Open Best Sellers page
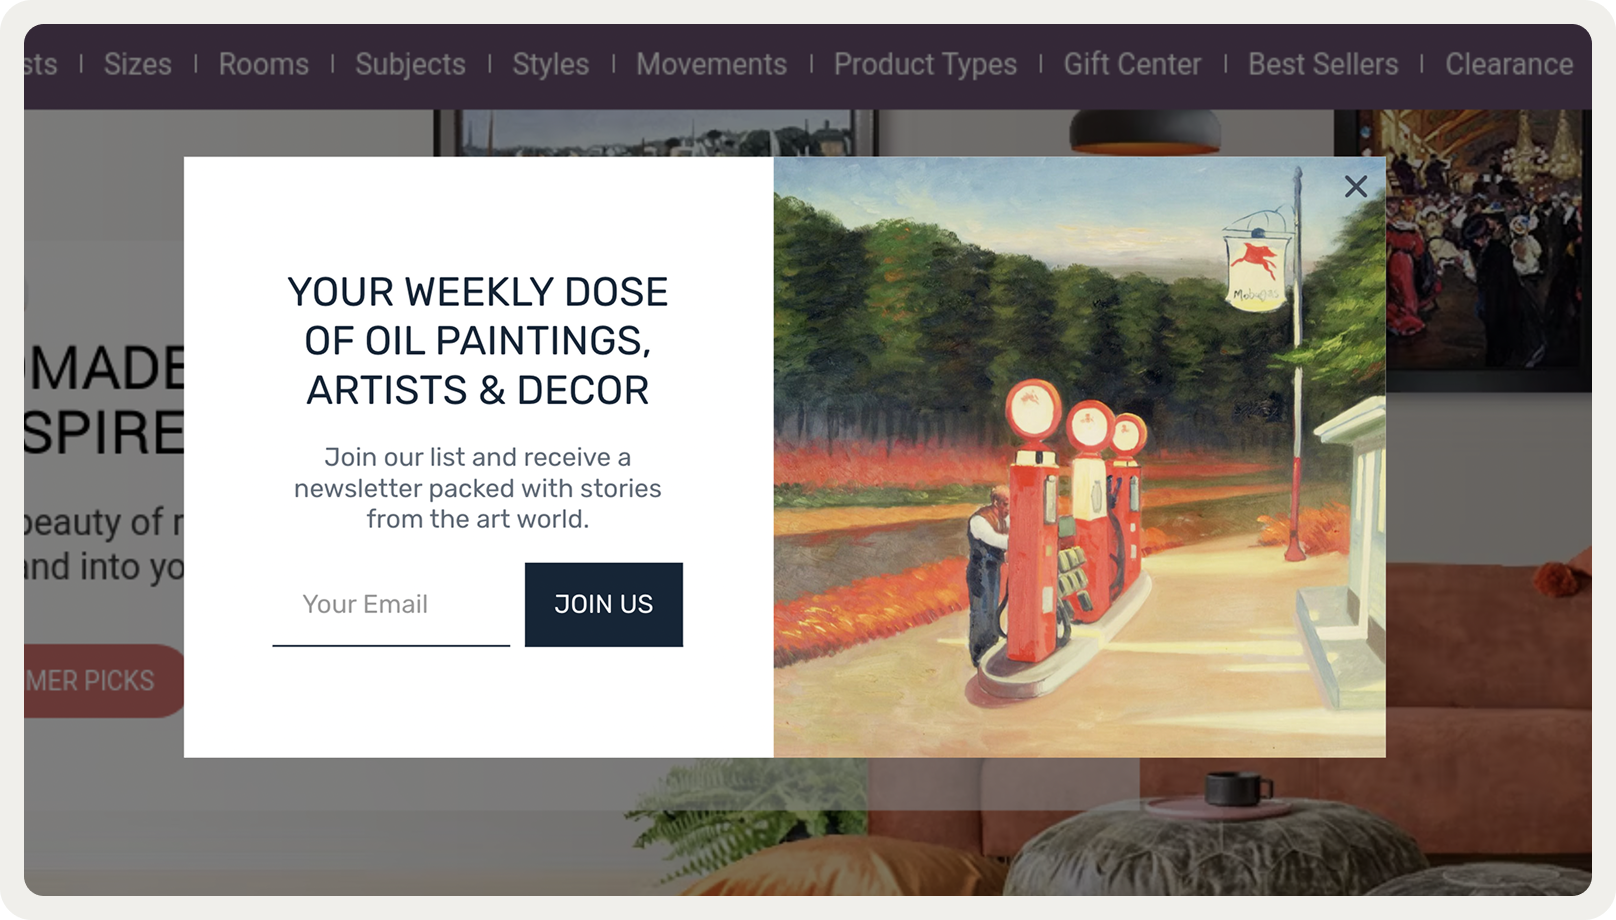 pyautogui.click(x=1323, y=64)
